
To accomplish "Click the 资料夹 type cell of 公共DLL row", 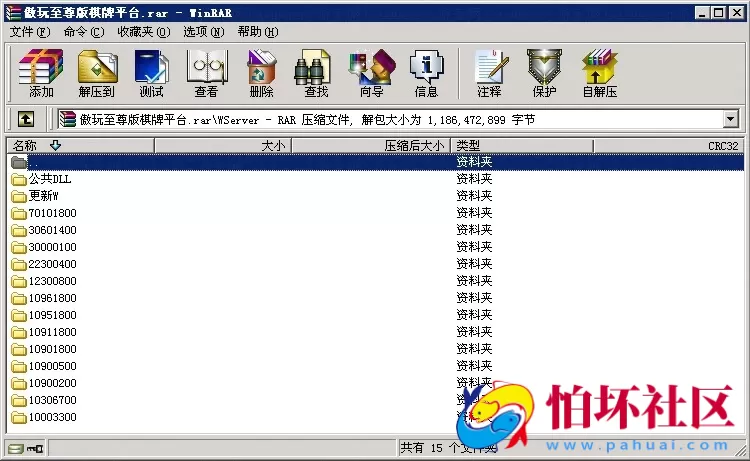I will coord(474,179).
